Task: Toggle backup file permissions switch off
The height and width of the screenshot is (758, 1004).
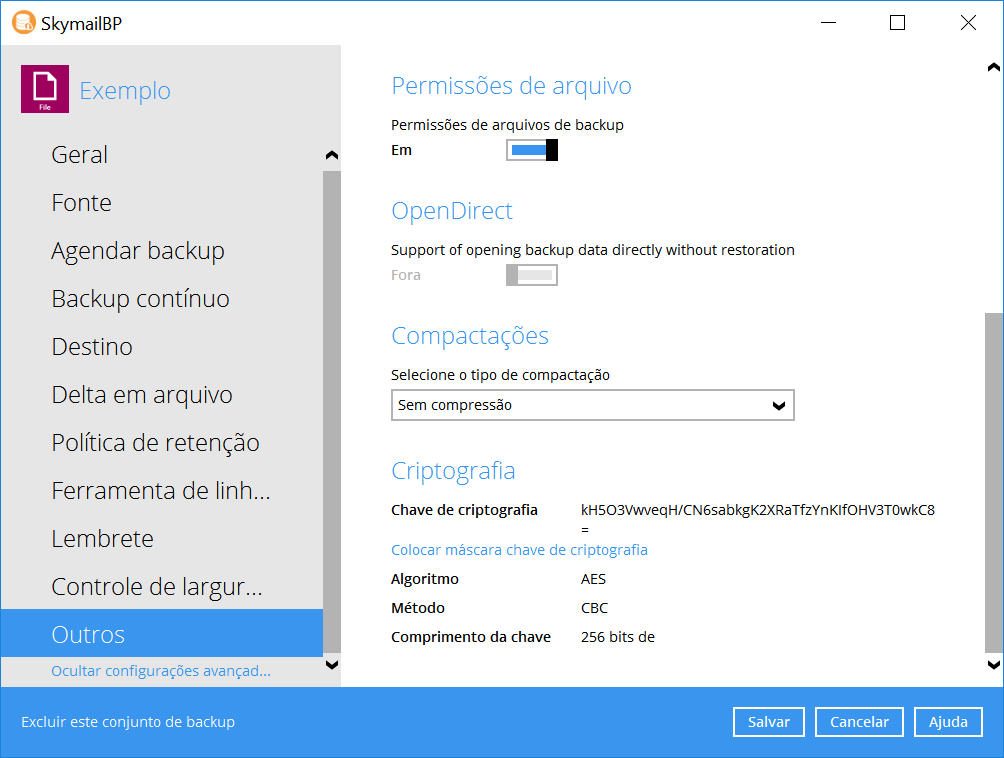Action: tap(531, 151)
